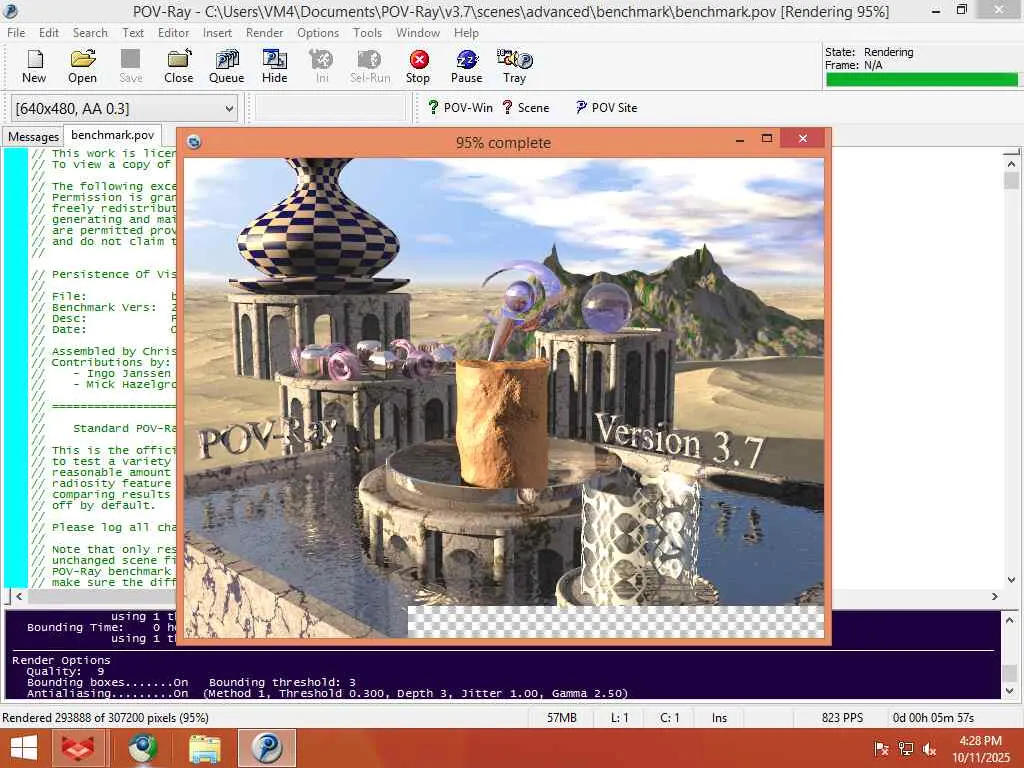This screenshot has width=1024, height=768.
Task: Open the Tools menu
Action: click(x=367, y=33)
